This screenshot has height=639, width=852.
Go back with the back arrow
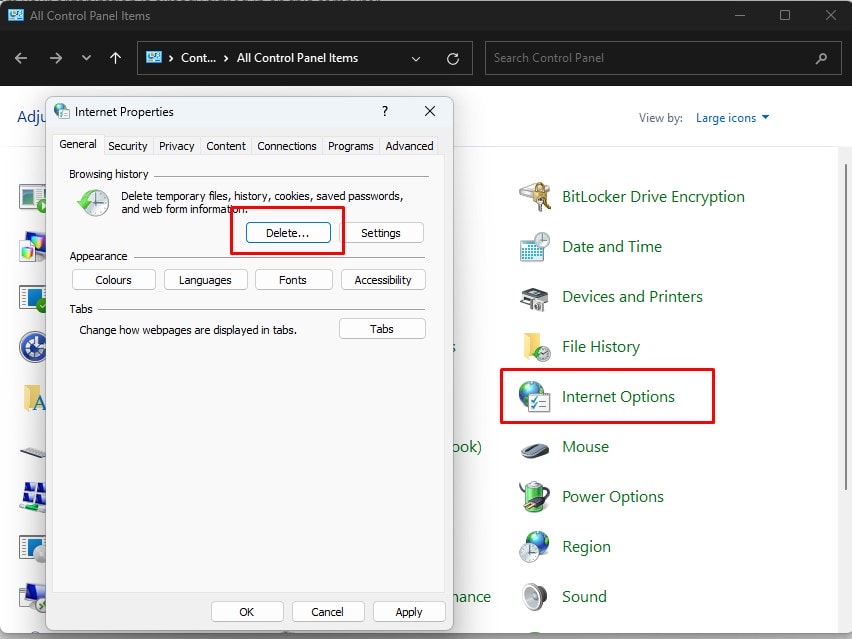click(21, 58)
